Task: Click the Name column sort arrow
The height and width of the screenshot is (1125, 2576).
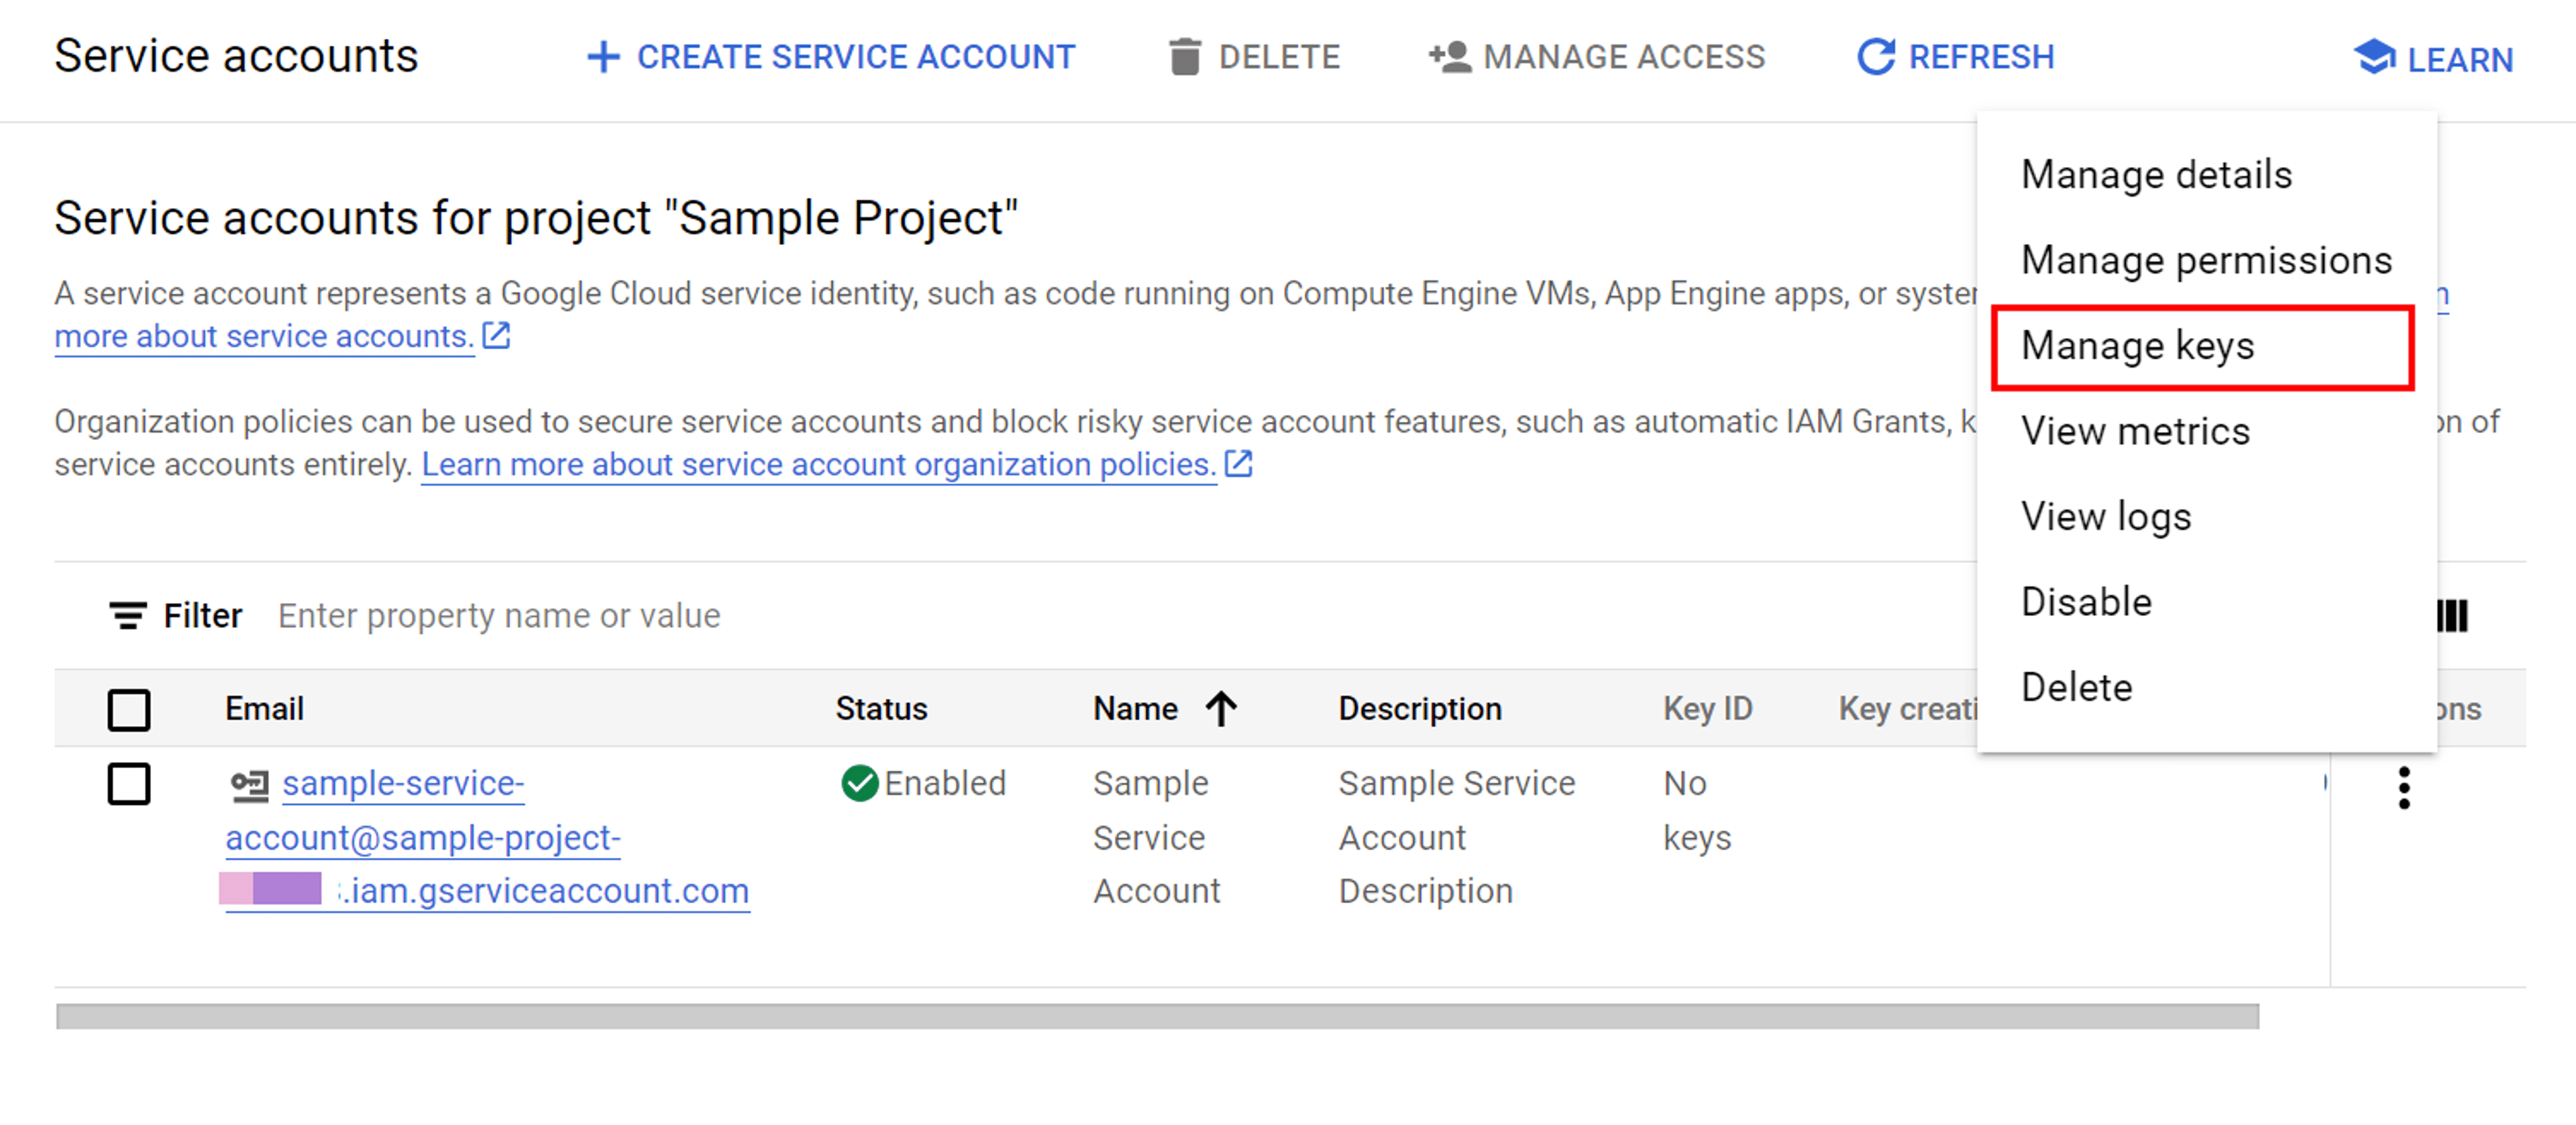Action: tap(1221, 708)
